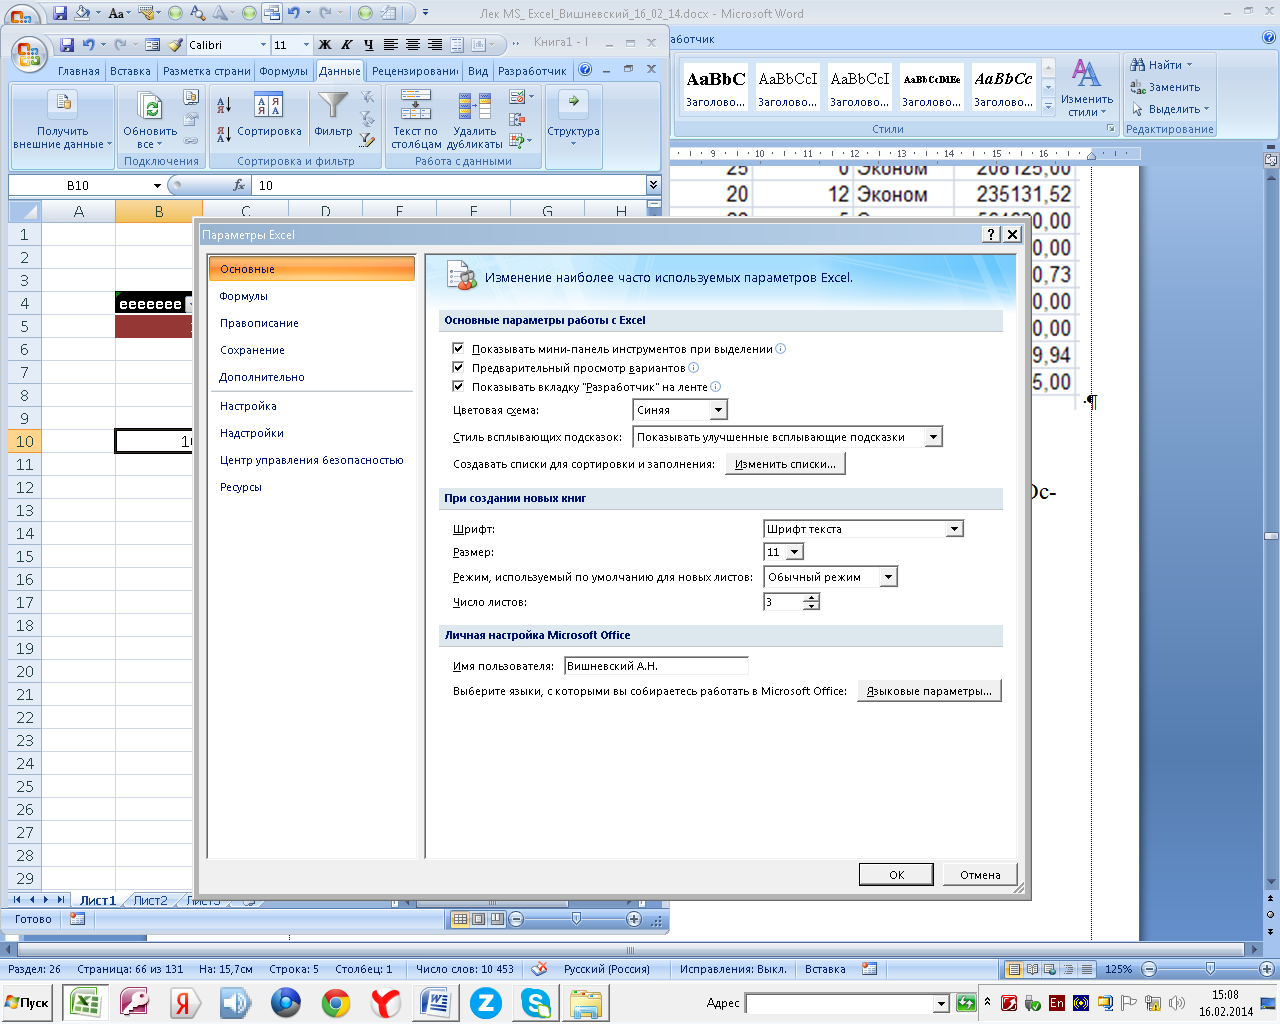The image size is (1280, 1024).
Task: Switch to Лист2 sheet tab
Action: [151, 900]
